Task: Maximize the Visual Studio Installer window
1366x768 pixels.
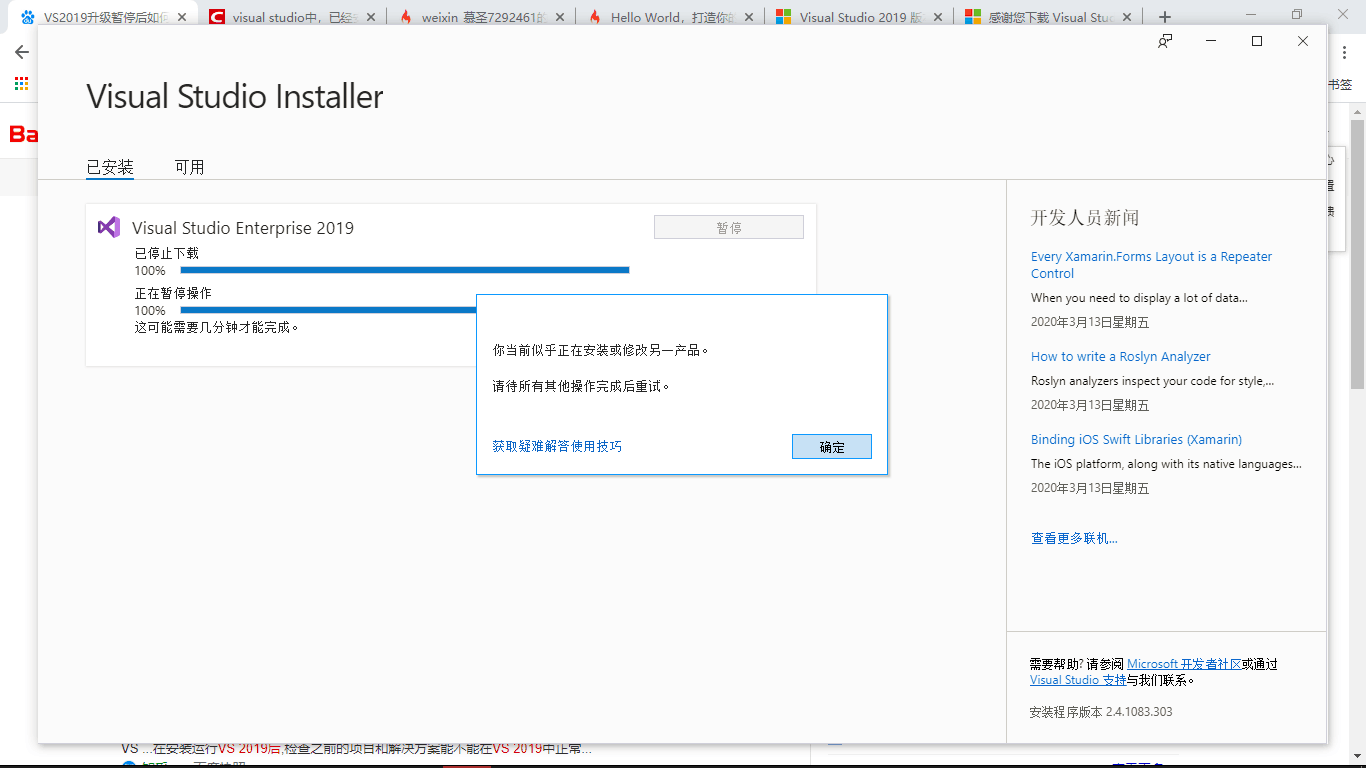Action: point(1257,41)
